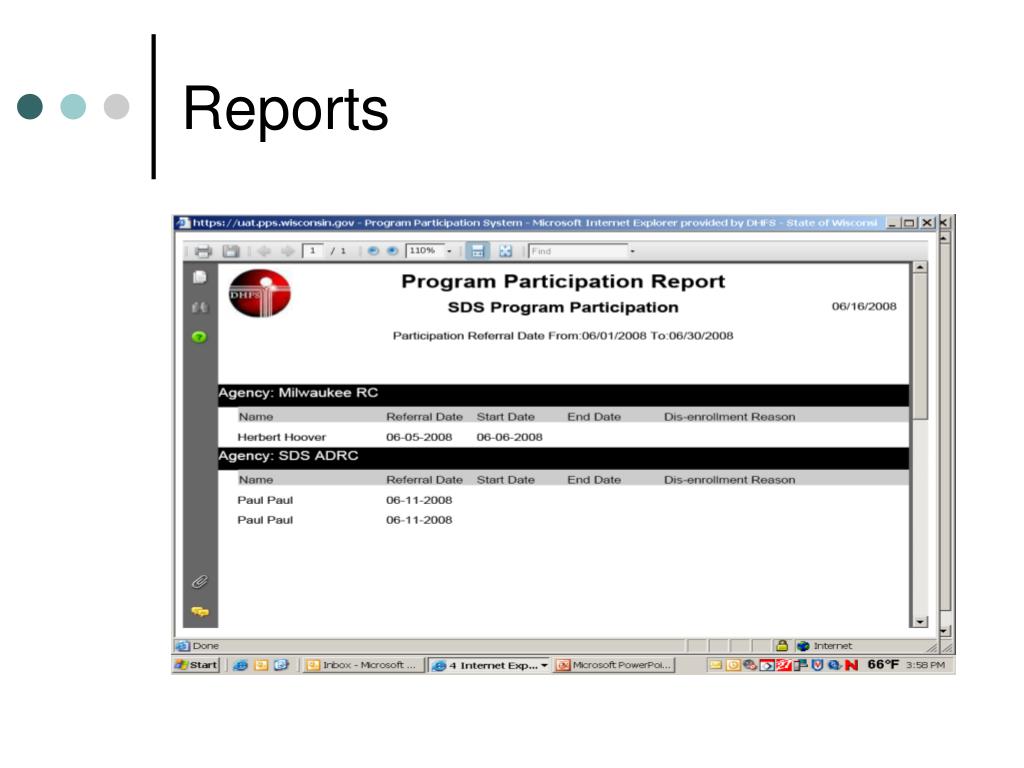Viewport: 1024px width, 768px height.
Task: Click the second 'Paul Paul' row name
Action: (265, 520)
